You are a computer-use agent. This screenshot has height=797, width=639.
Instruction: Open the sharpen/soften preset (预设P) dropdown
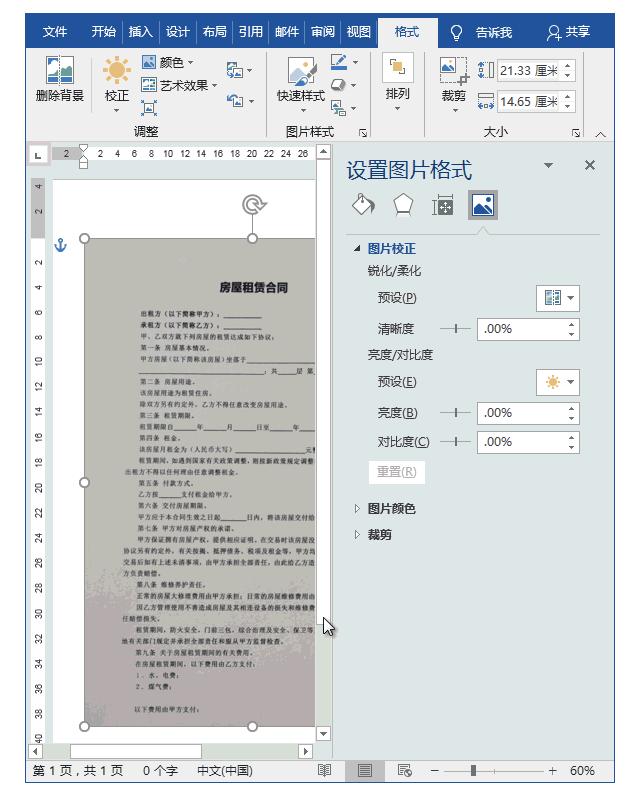tap(558, 298)
